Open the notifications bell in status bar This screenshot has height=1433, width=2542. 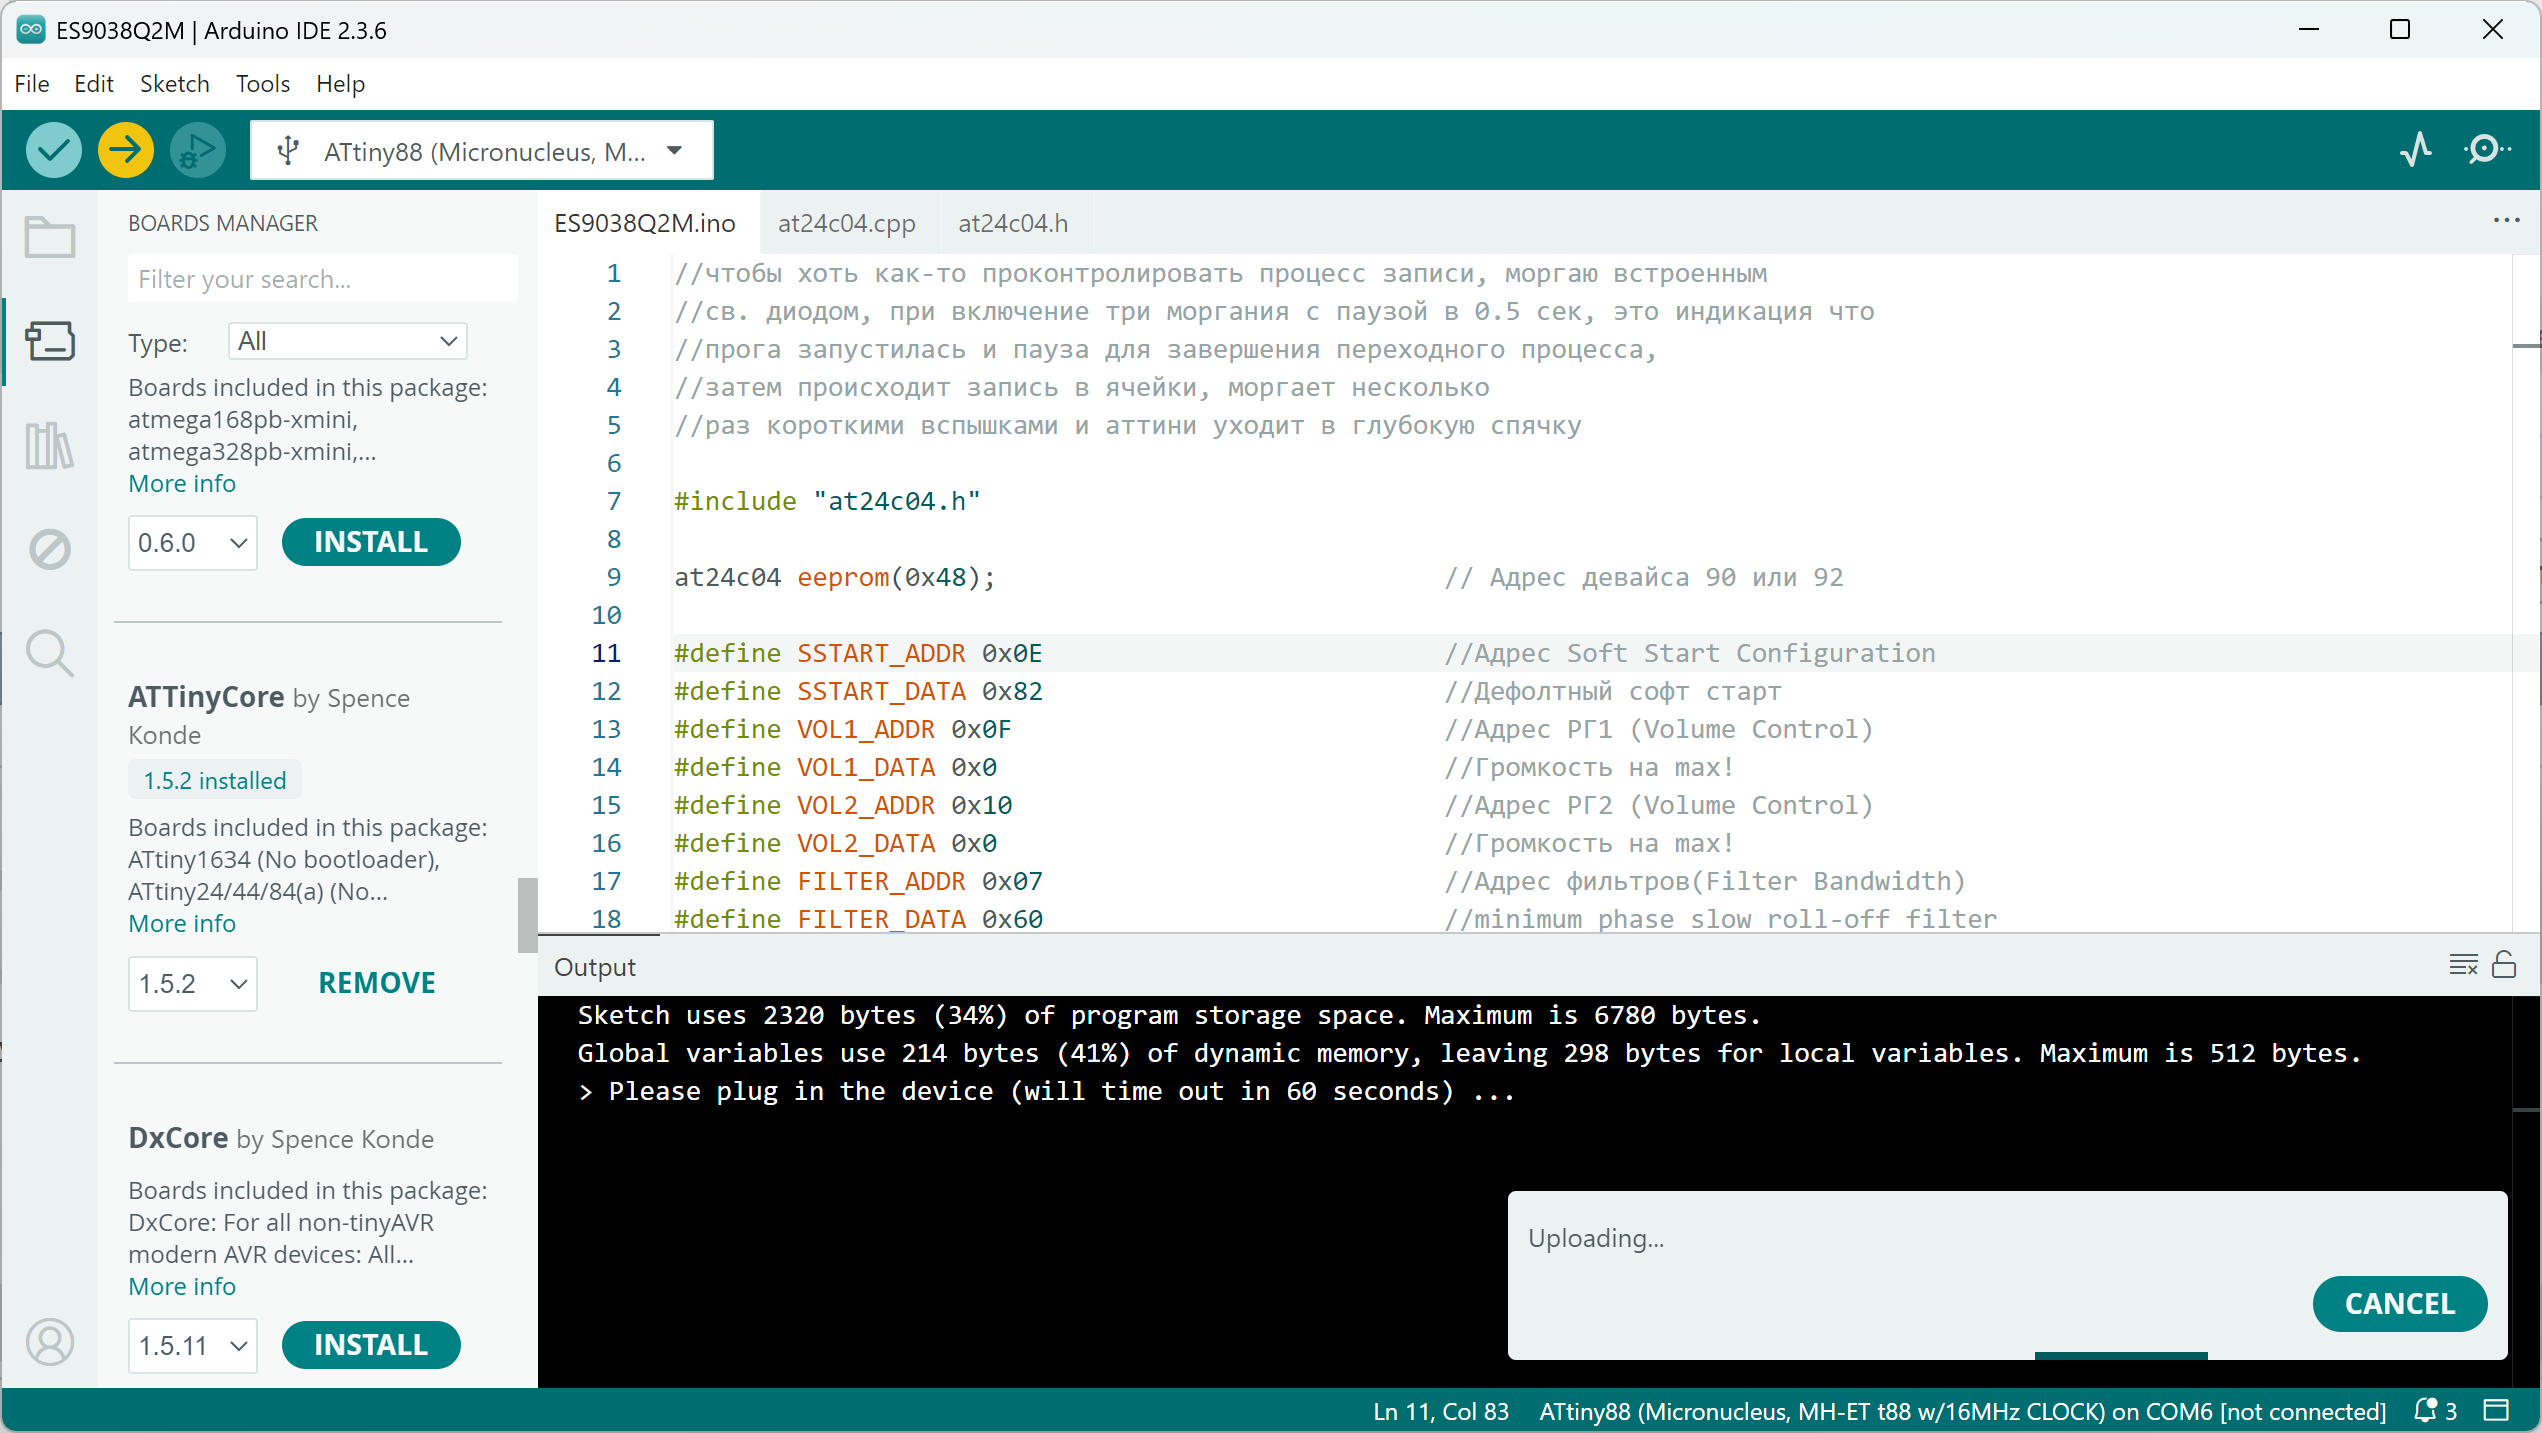[x=2425, y=1411]
